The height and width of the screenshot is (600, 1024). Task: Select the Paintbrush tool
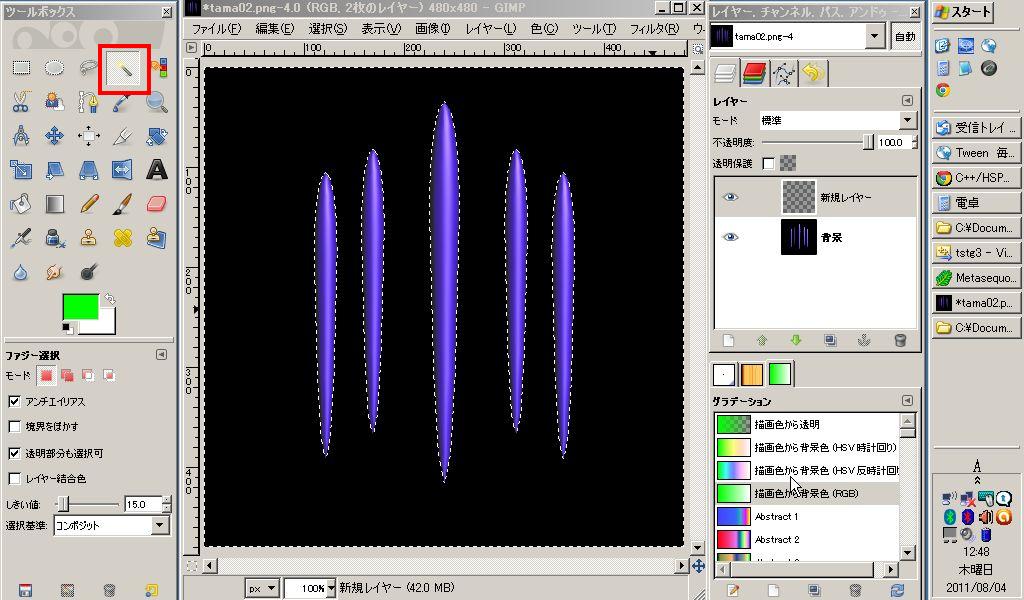pos(122,204)
